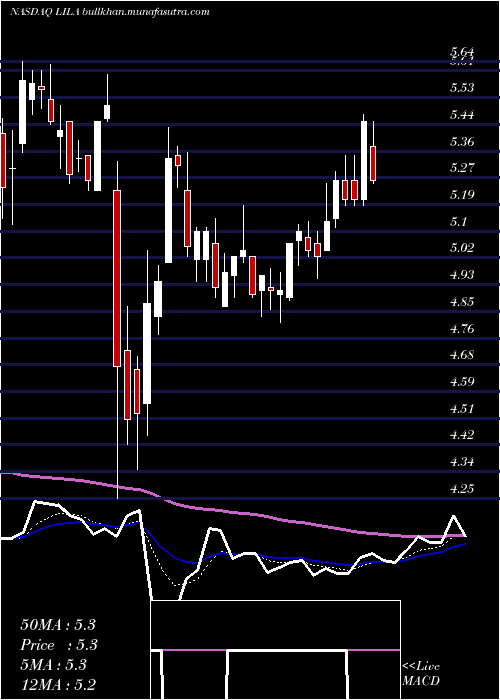Select the 5.27 price level label

462,168
